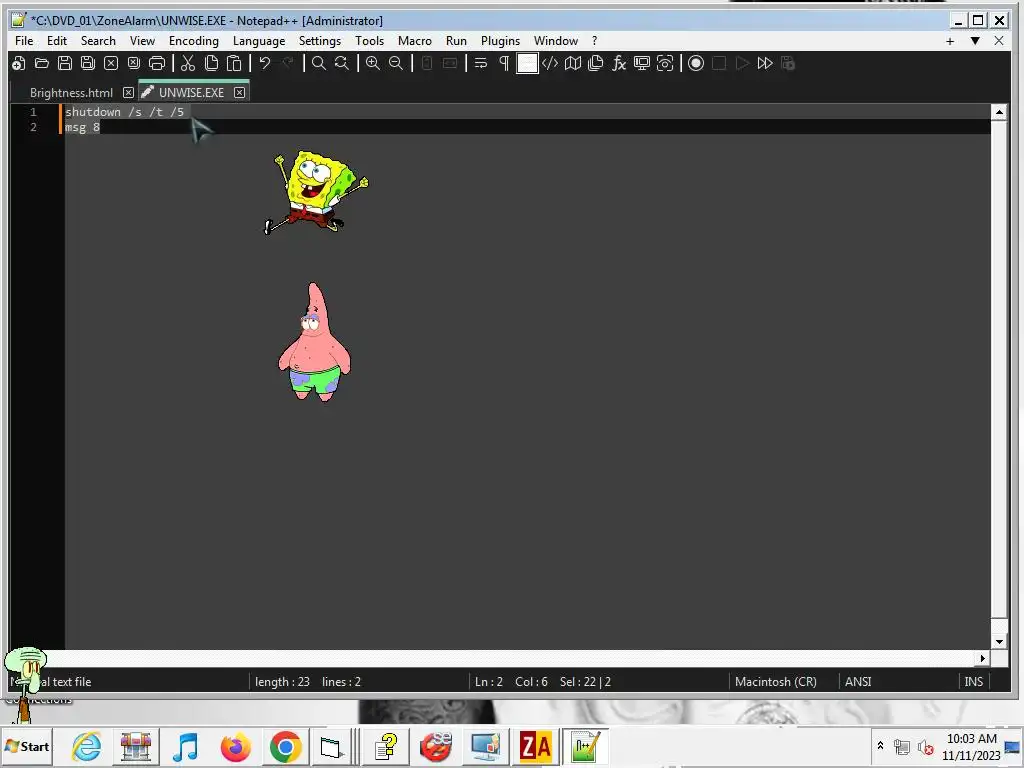Show hidden tray icons arrow
1024x768 pixels.
tap(880, 746)
